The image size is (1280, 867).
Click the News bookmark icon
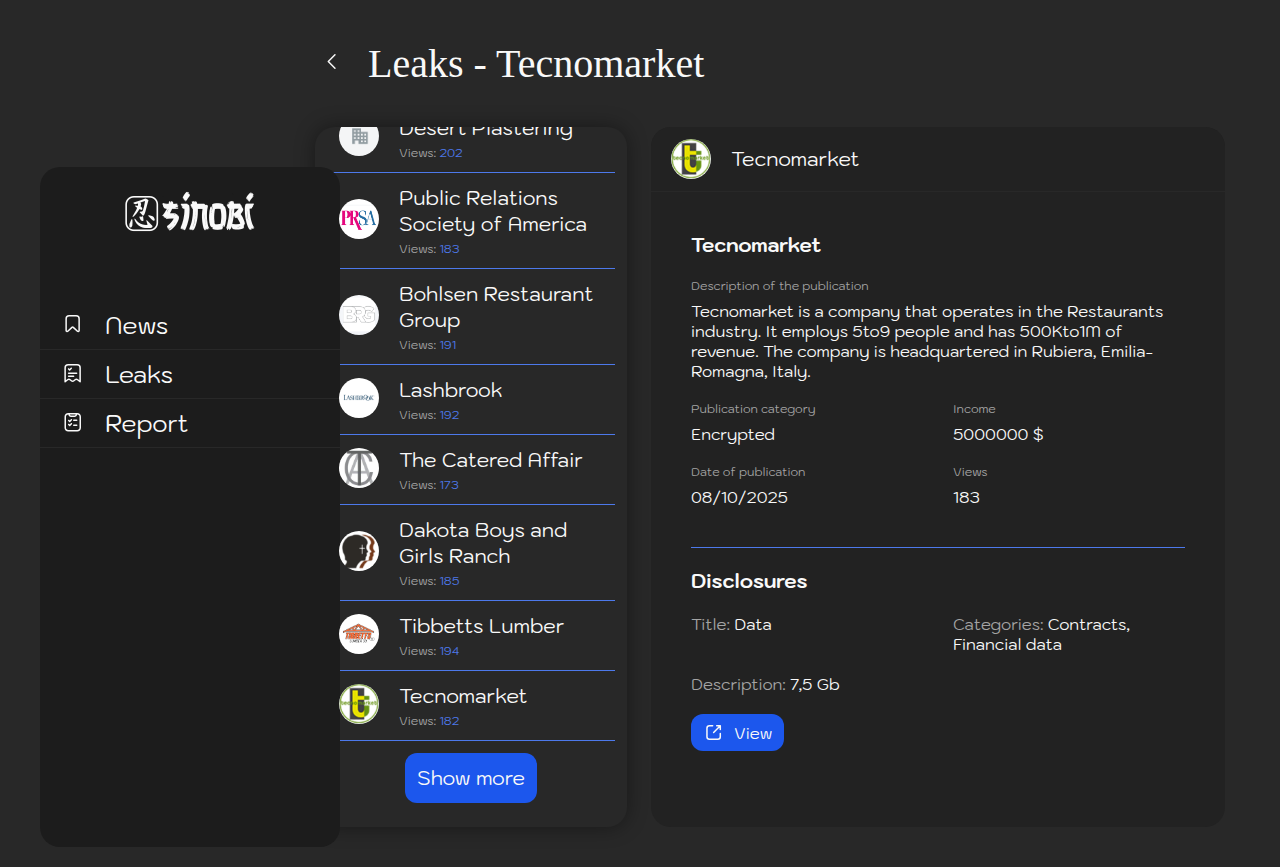pyautogui.click(x=73, y=324)
